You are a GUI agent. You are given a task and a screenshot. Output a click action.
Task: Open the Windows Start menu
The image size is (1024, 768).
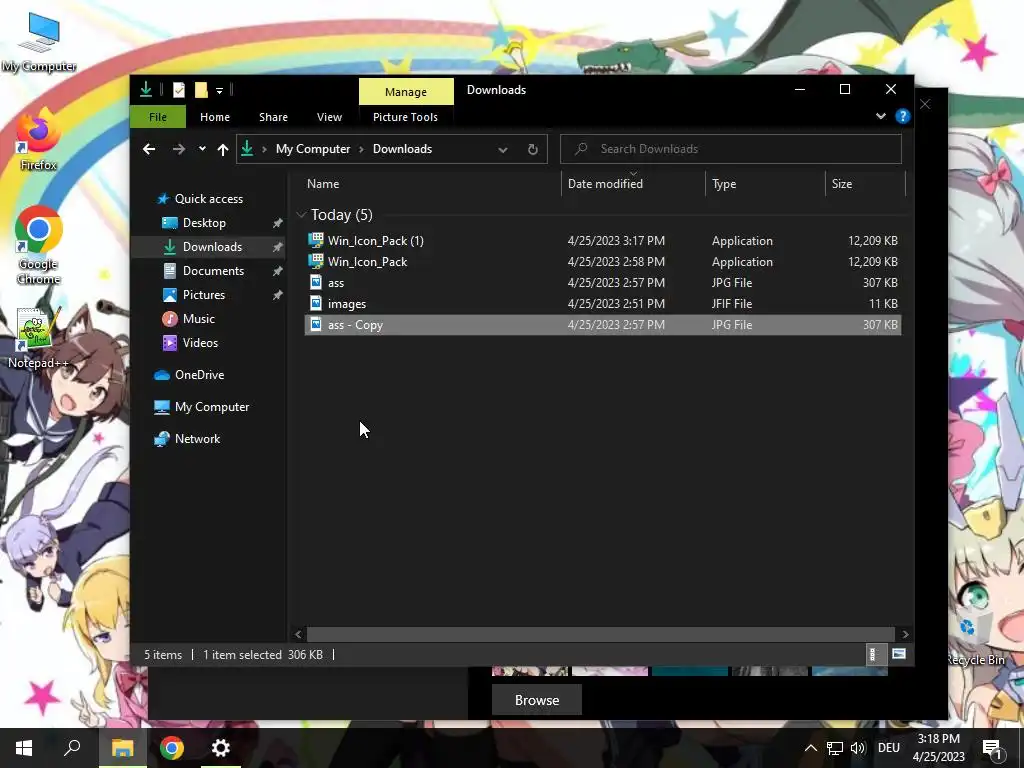24,748
